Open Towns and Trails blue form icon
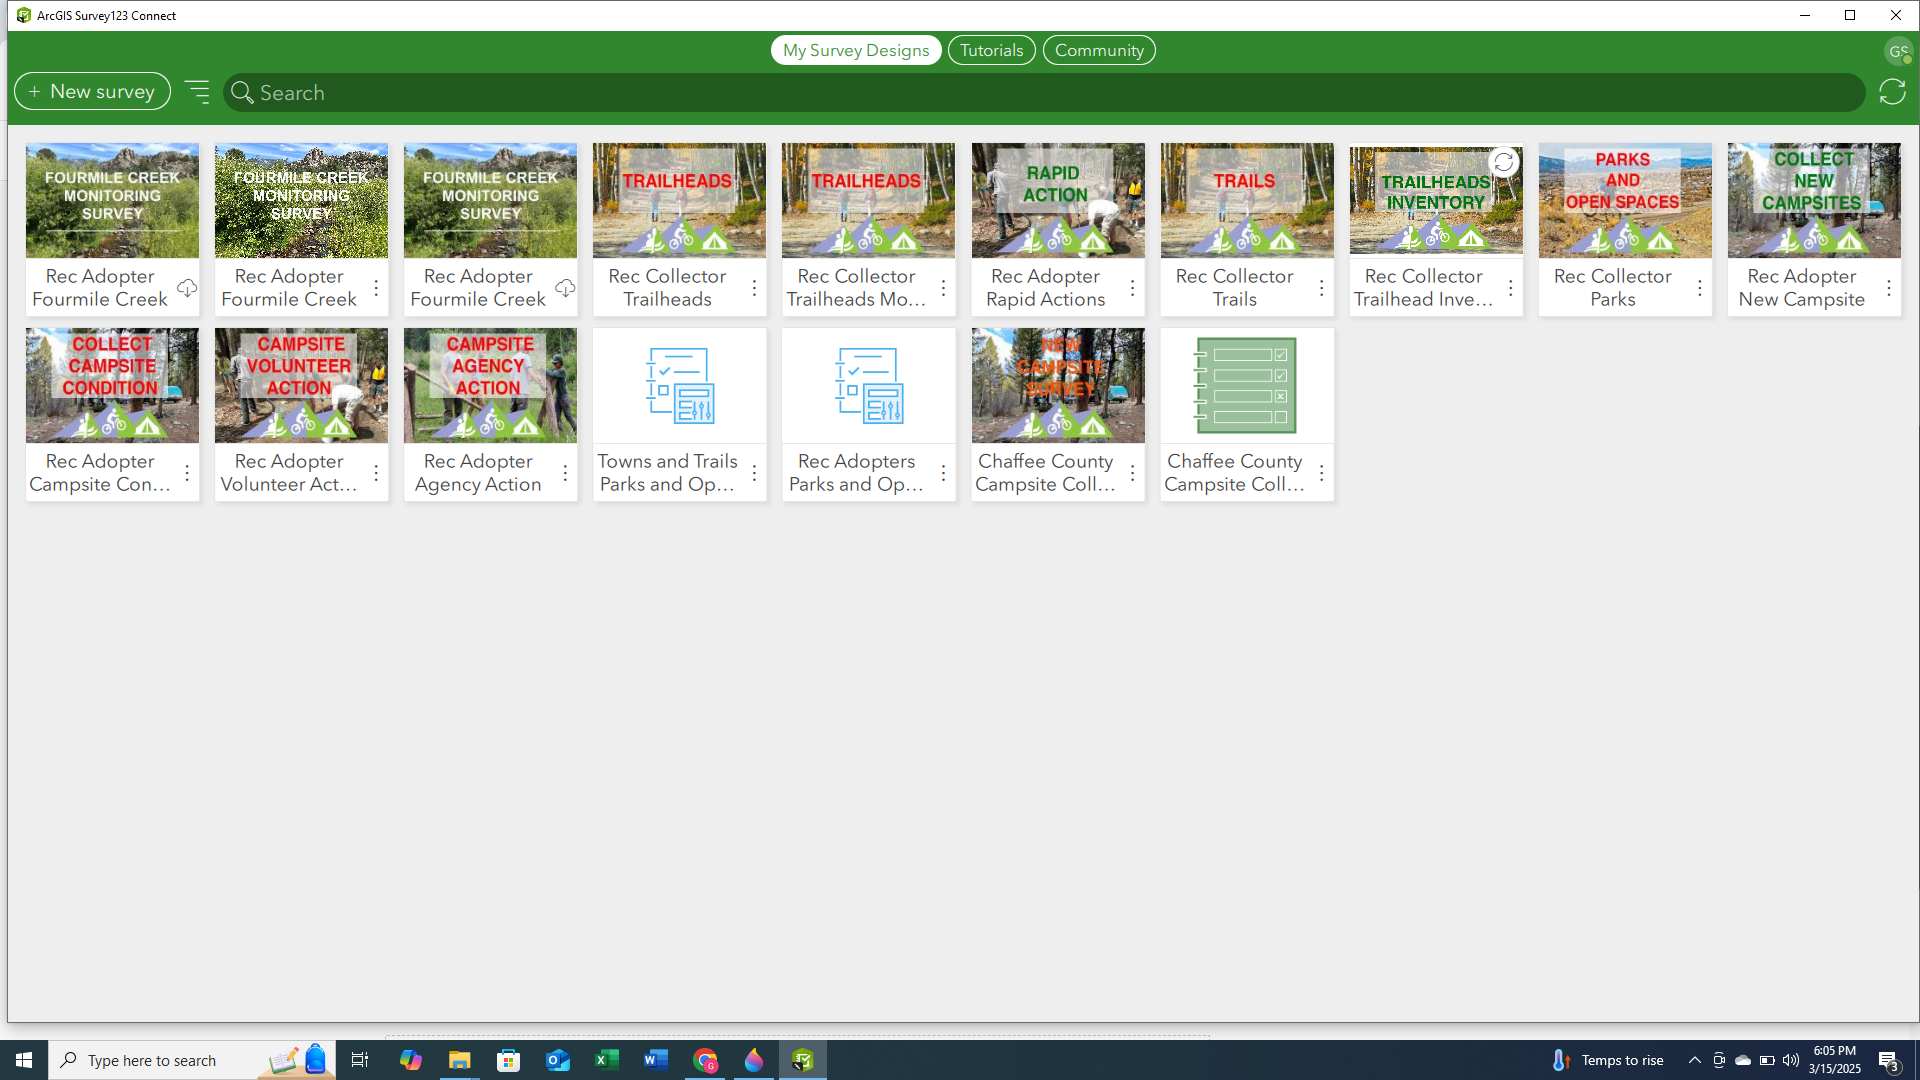Image resolution: width=1920 pixels, height=1080 pixels. click(x=679, y=385)
